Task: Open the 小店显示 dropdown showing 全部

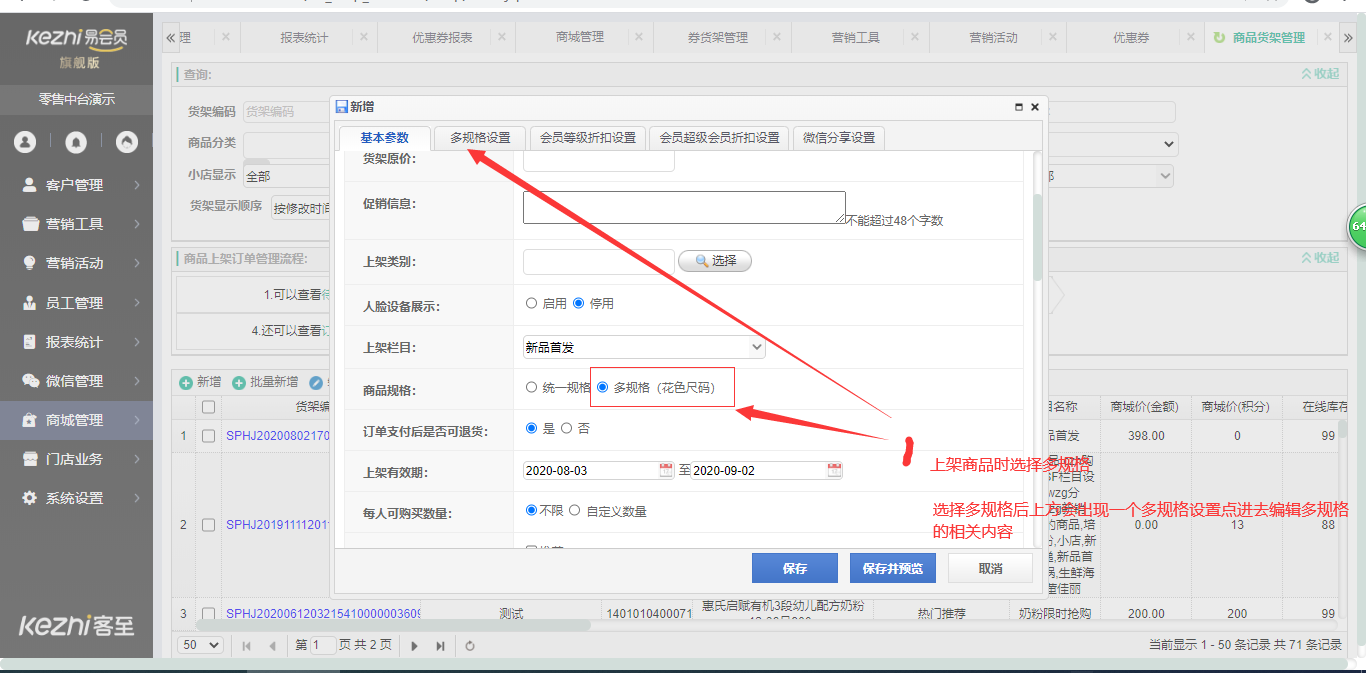Action: 287,175
